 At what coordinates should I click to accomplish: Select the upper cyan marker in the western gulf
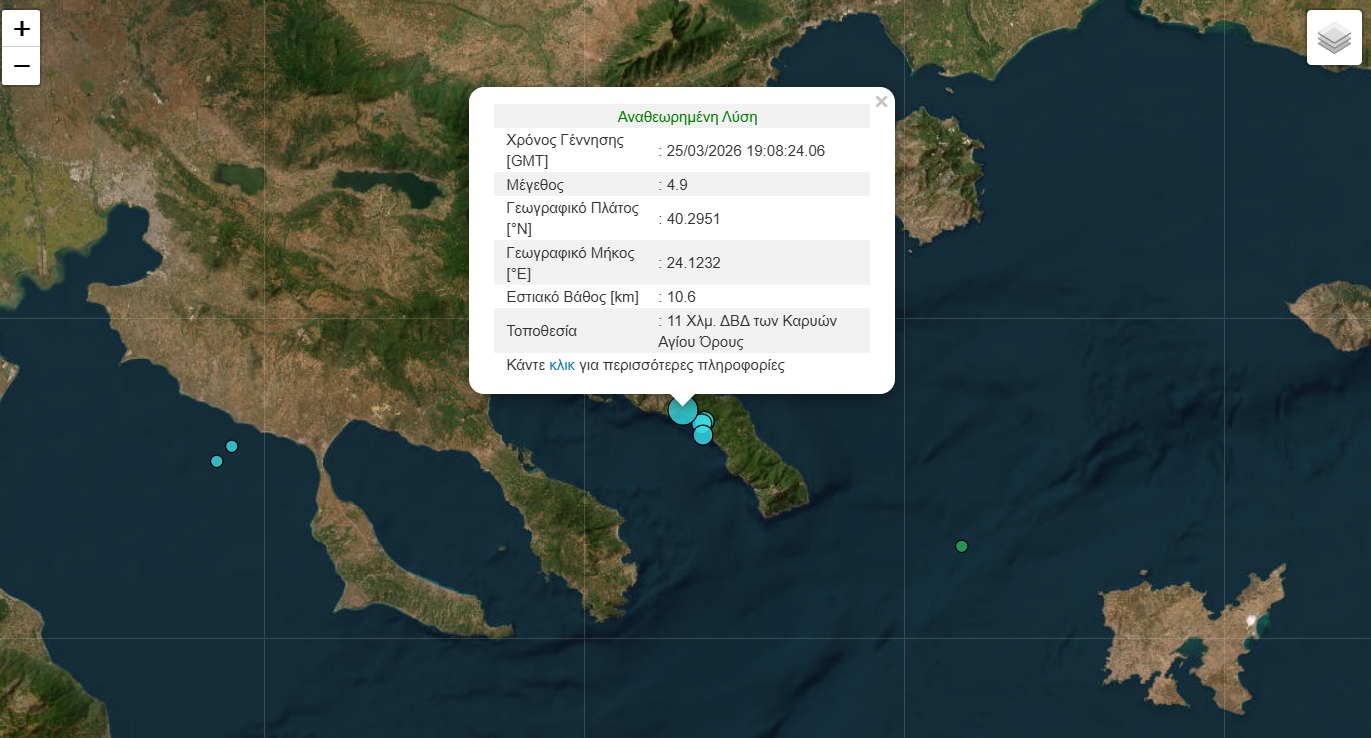pyautogui.click(x=232, y=446)
